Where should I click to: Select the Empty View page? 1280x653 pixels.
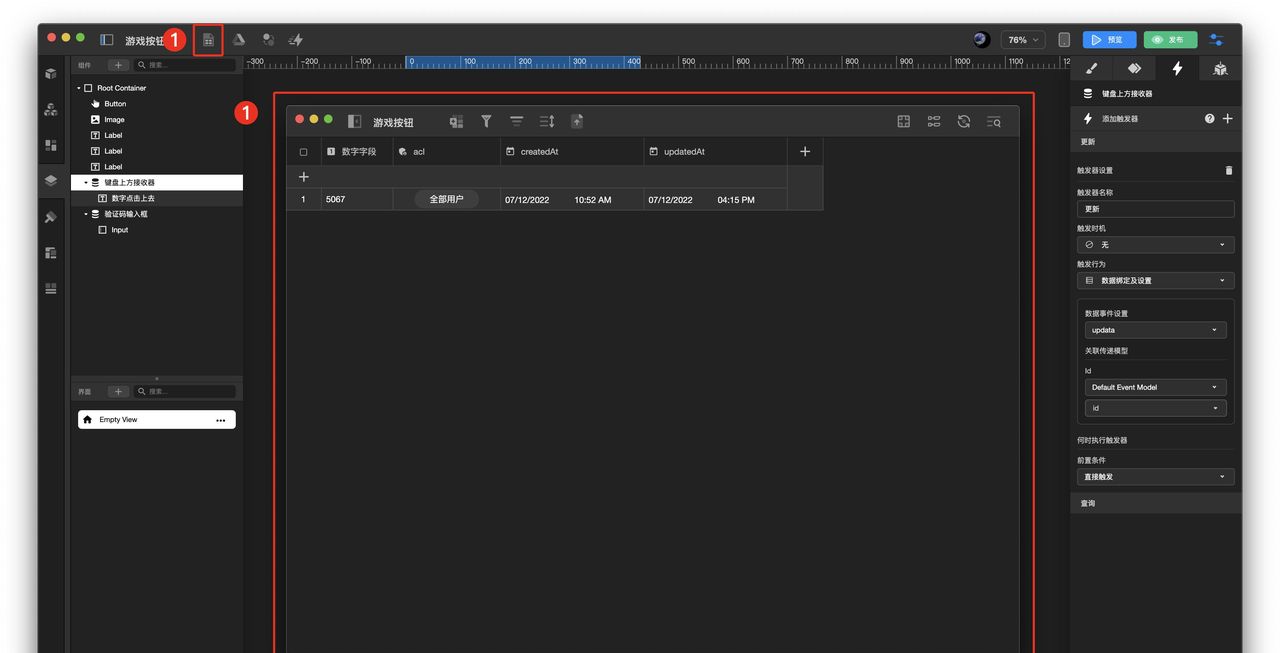[157, 420]
